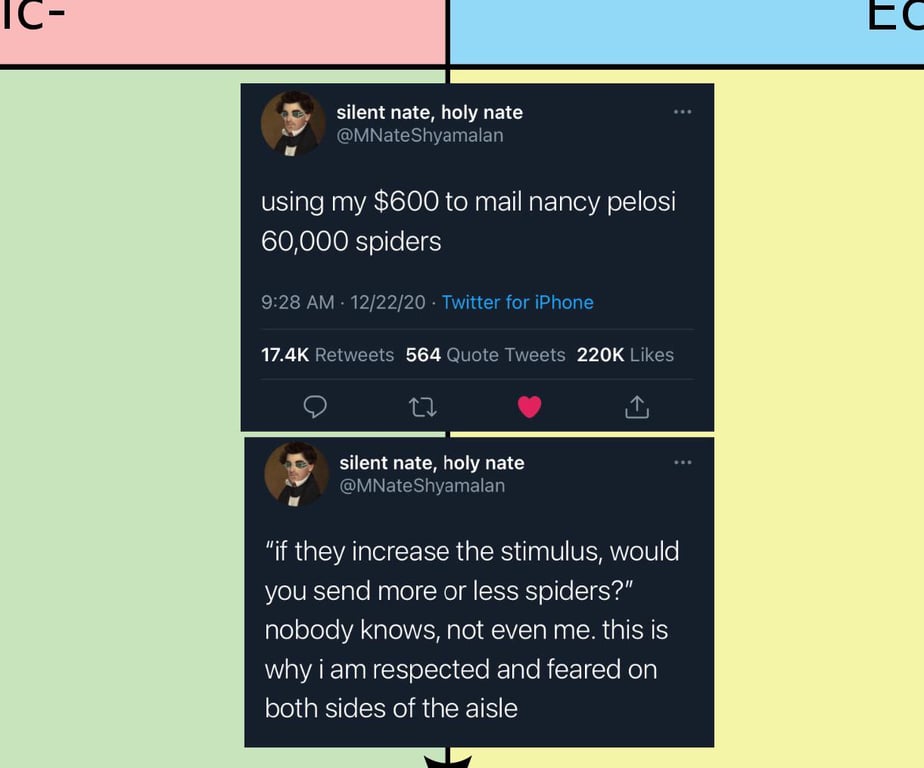Viewport: 924px width, 768px height.
Task: Open the first tweet's three-dot menu
Action: coord(682,111)
